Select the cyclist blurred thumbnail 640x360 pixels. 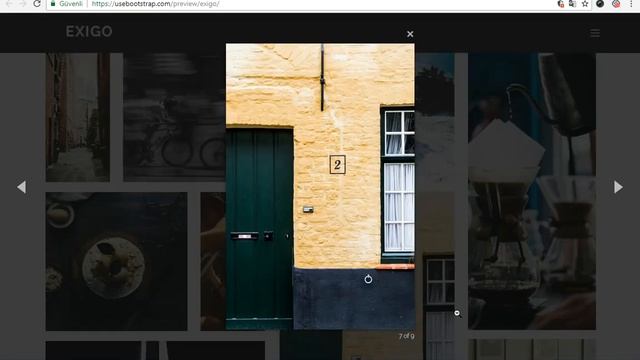click(x=174, y=117)
